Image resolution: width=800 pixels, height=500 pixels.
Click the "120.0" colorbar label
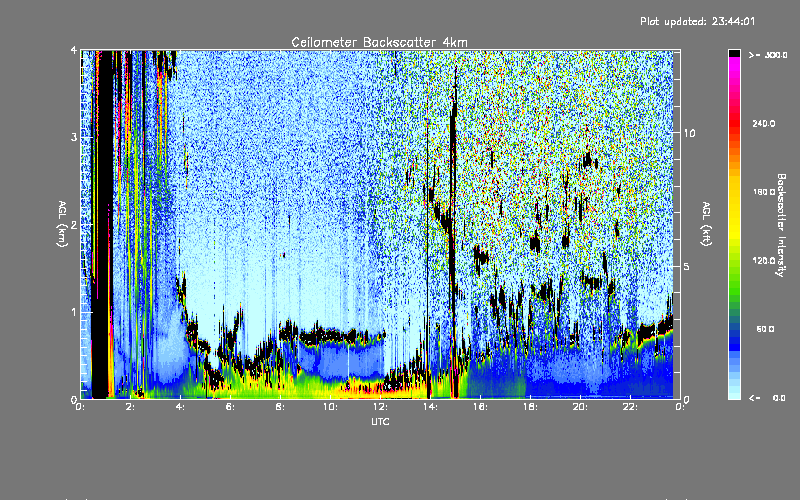click(x=764, y=260)
